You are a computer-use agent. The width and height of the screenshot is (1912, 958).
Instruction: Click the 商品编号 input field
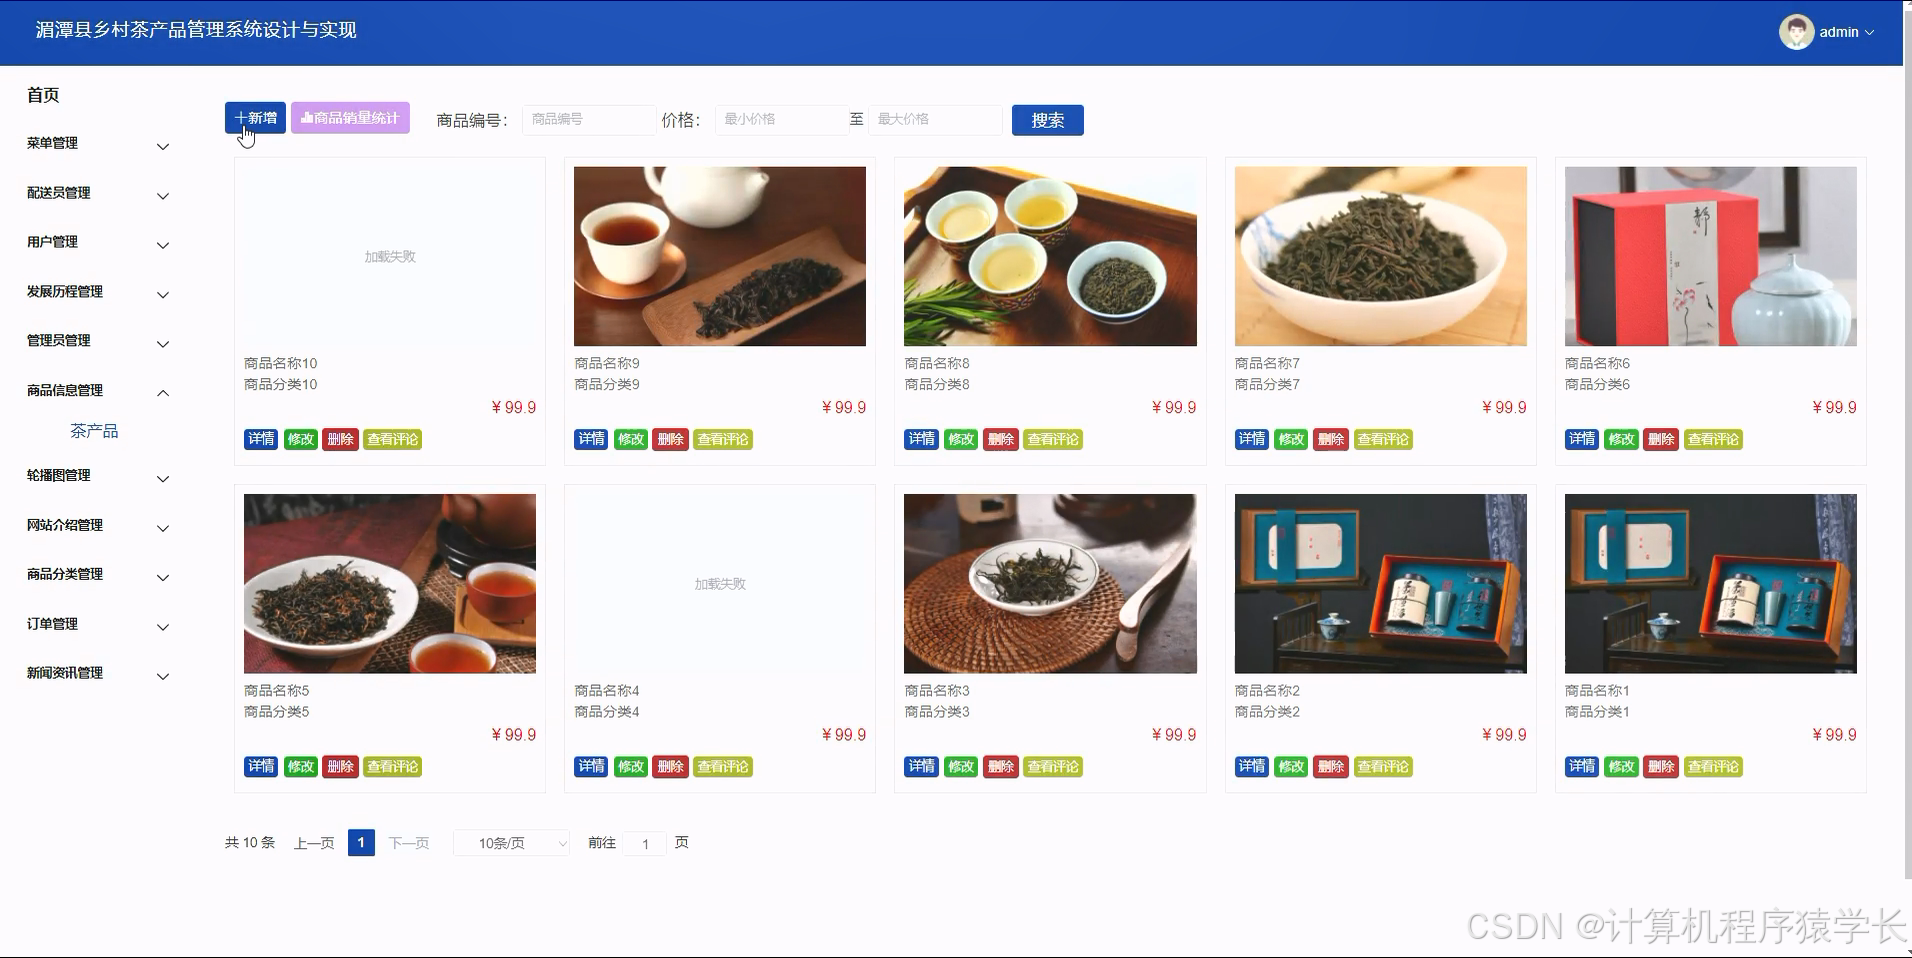click(x=588, y=119)
